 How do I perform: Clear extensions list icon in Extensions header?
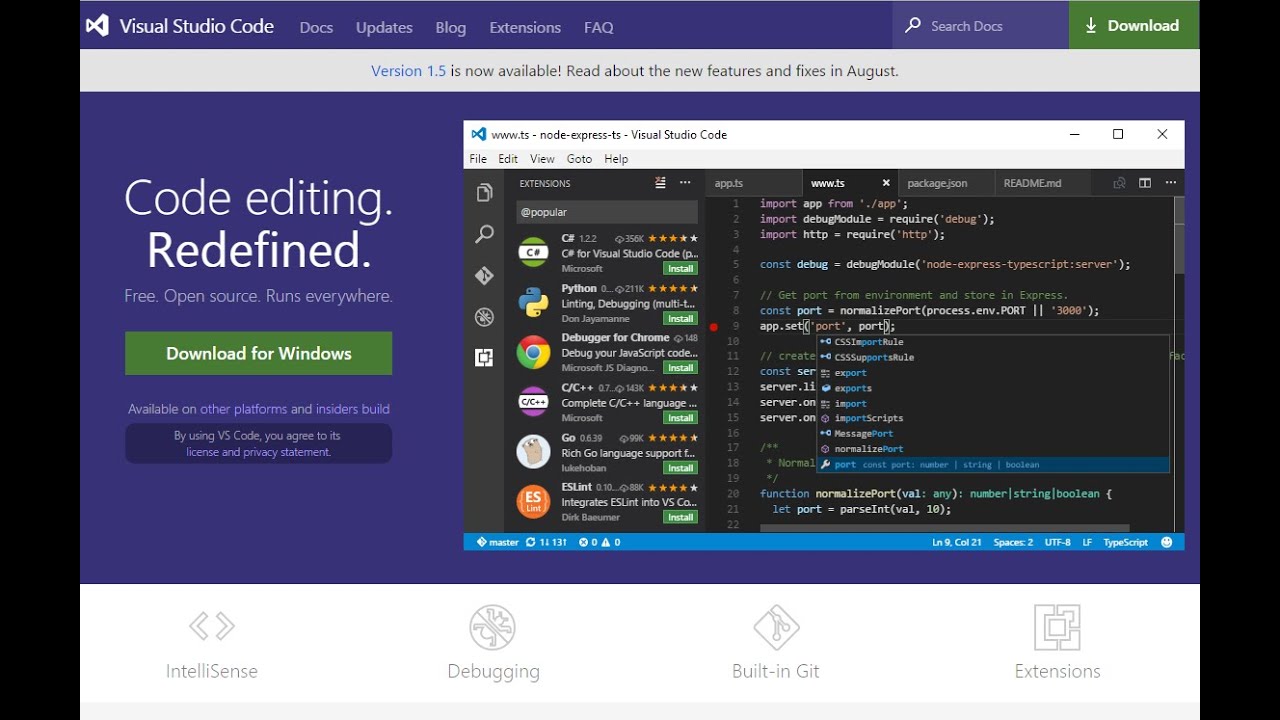[x=660, y=183]
